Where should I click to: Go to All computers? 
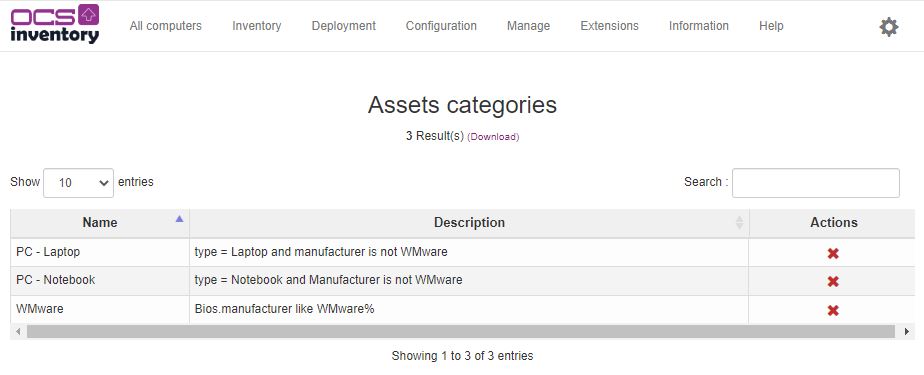[x=166, y=26]
